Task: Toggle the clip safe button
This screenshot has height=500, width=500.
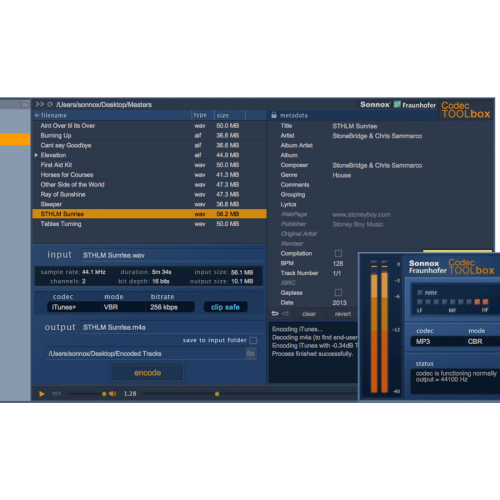Action: [x=225, y=307]
